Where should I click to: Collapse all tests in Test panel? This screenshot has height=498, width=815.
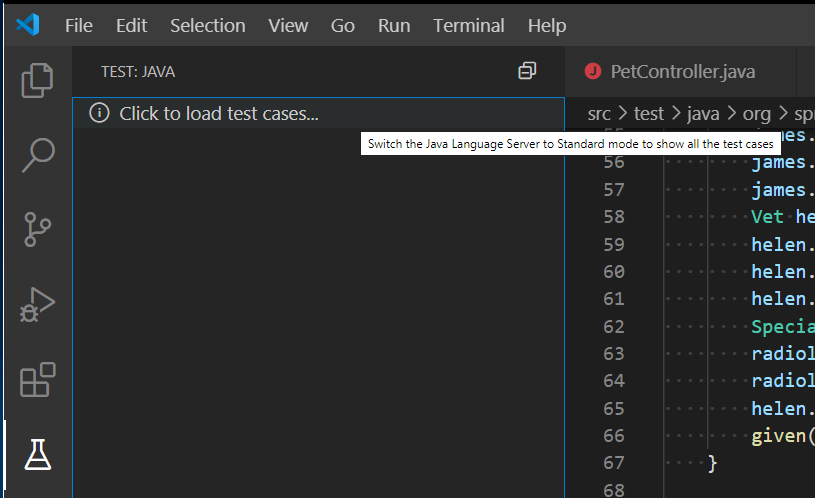[x=527, y=71]
